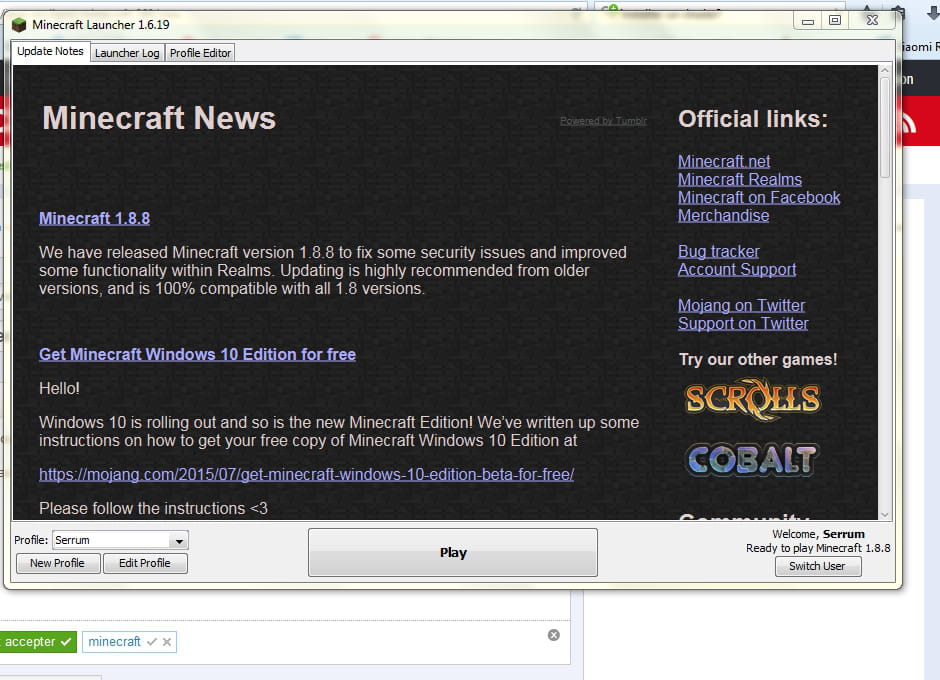
Task: Open the Bug tracker link
Action: [x=719, y=251]
